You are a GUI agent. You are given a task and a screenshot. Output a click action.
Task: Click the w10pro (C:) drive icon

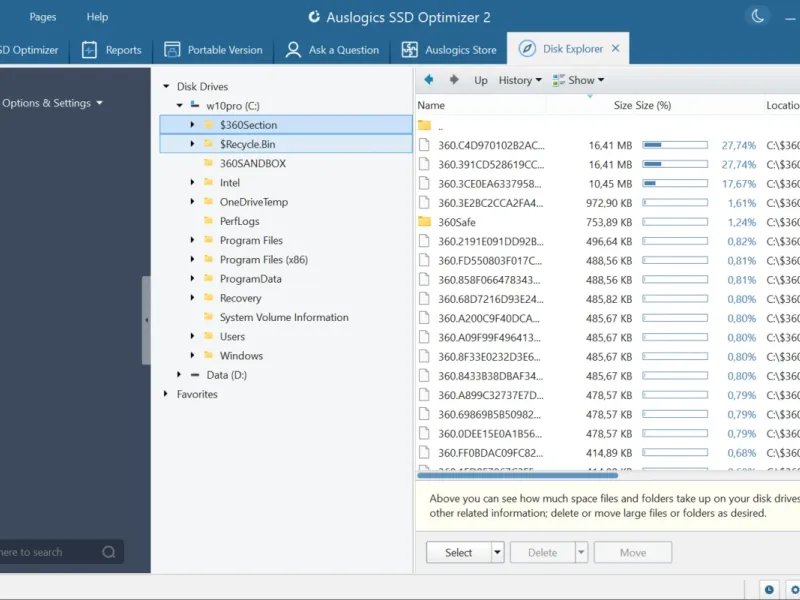(x=194, y=105)
